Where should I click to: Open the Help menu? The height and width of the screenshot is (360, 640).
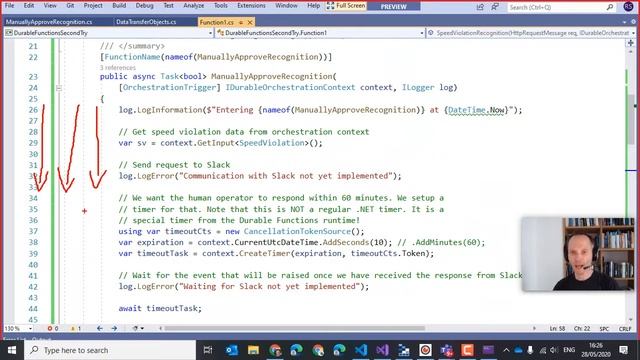coord(313,6)
